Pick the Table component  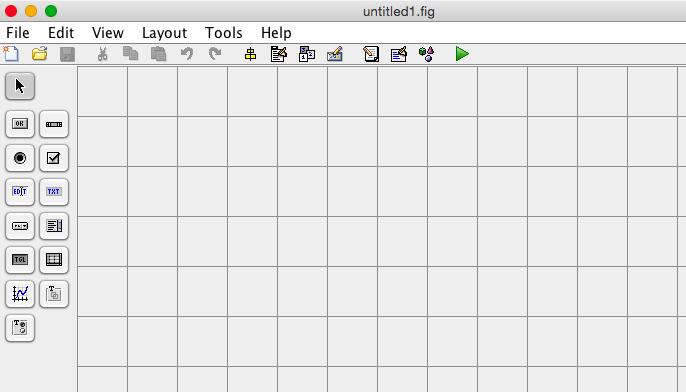coord(54,260)
